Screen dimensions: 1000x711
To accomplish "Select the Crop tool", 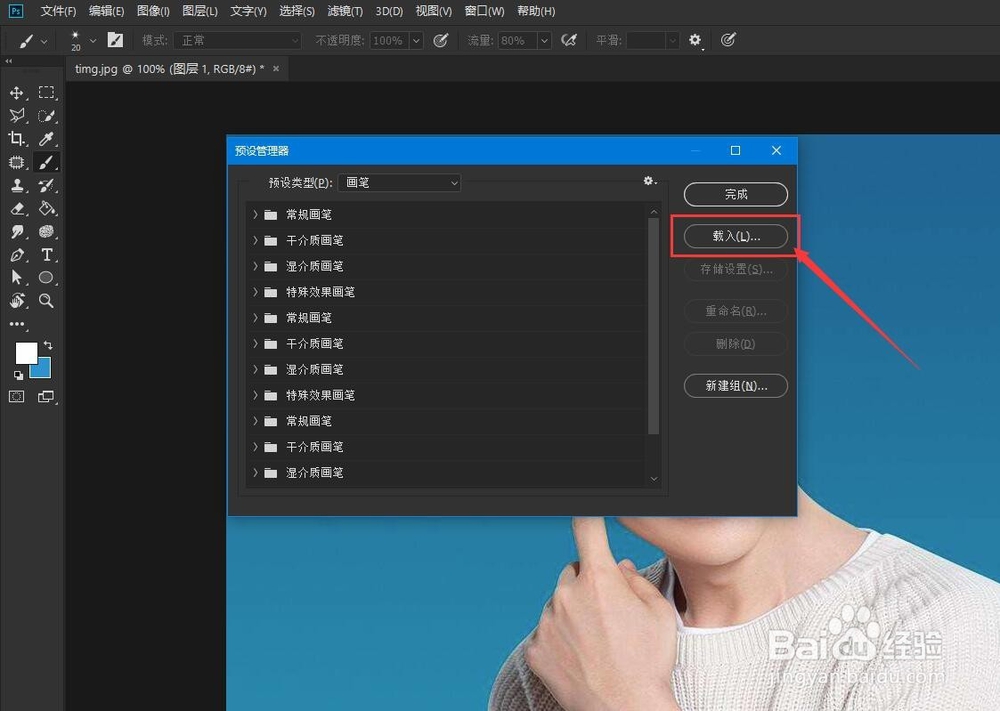I will (17, 138).
